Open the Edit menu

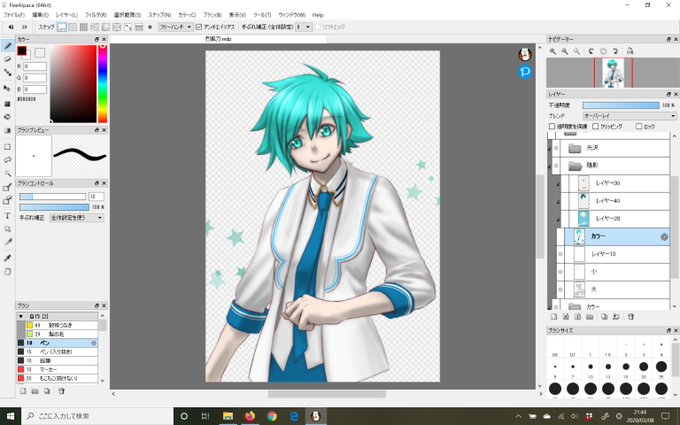point(40,15)
